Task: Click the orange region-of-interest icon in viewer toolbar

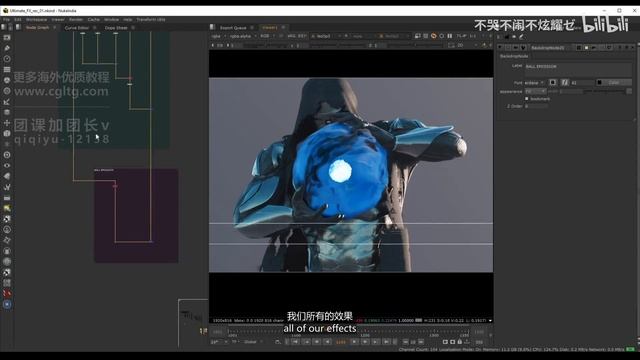Action: click(433, 36)
